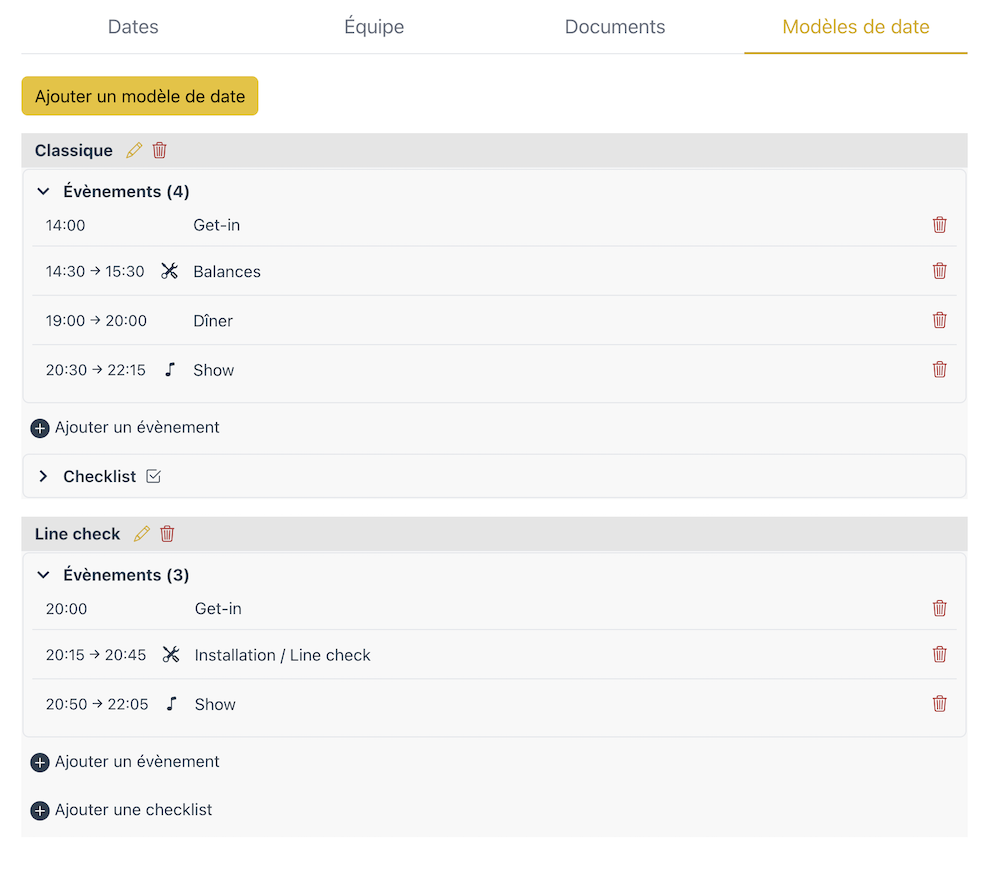Delete the Installation / Line check event

point(939,655)
